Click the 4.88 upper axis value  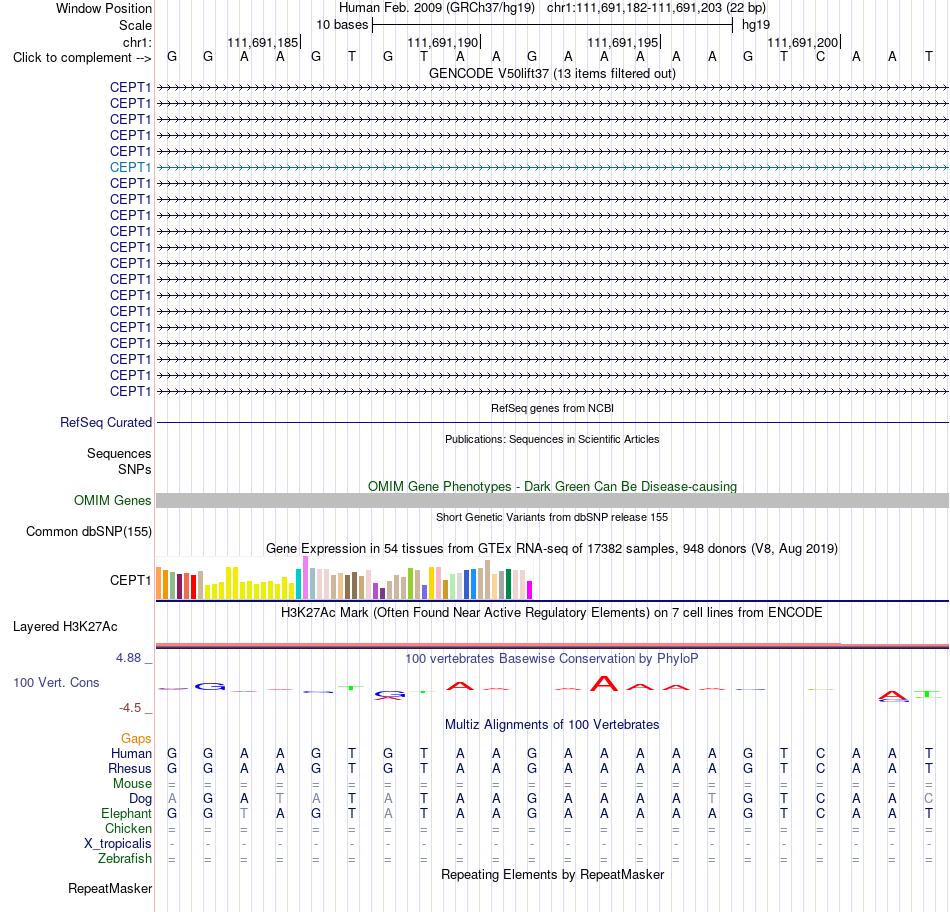tap(128, 658)
